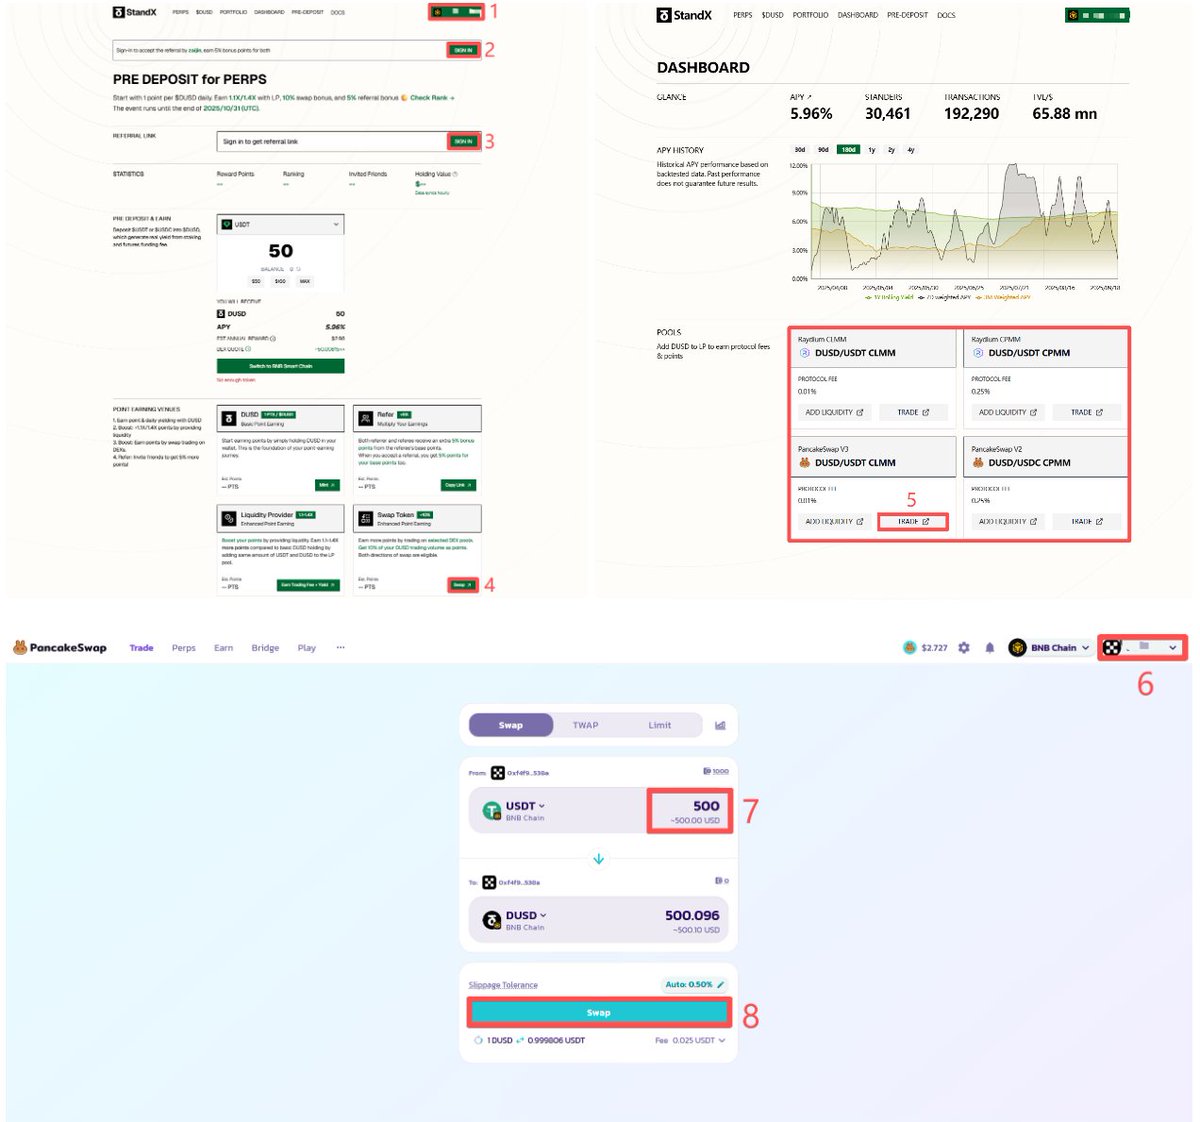Click the rate swap icon beside 1 DUSD
The height and width of the screenshot is (1122, 1200).
click(x=520, y=1041)
